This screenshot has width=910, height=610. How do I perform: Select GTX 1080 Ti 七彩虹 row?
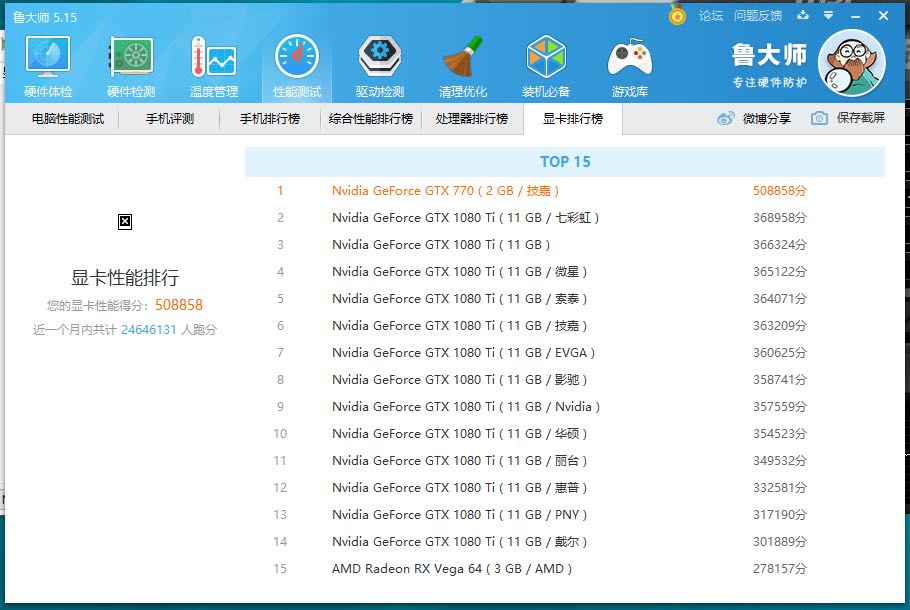565,218
